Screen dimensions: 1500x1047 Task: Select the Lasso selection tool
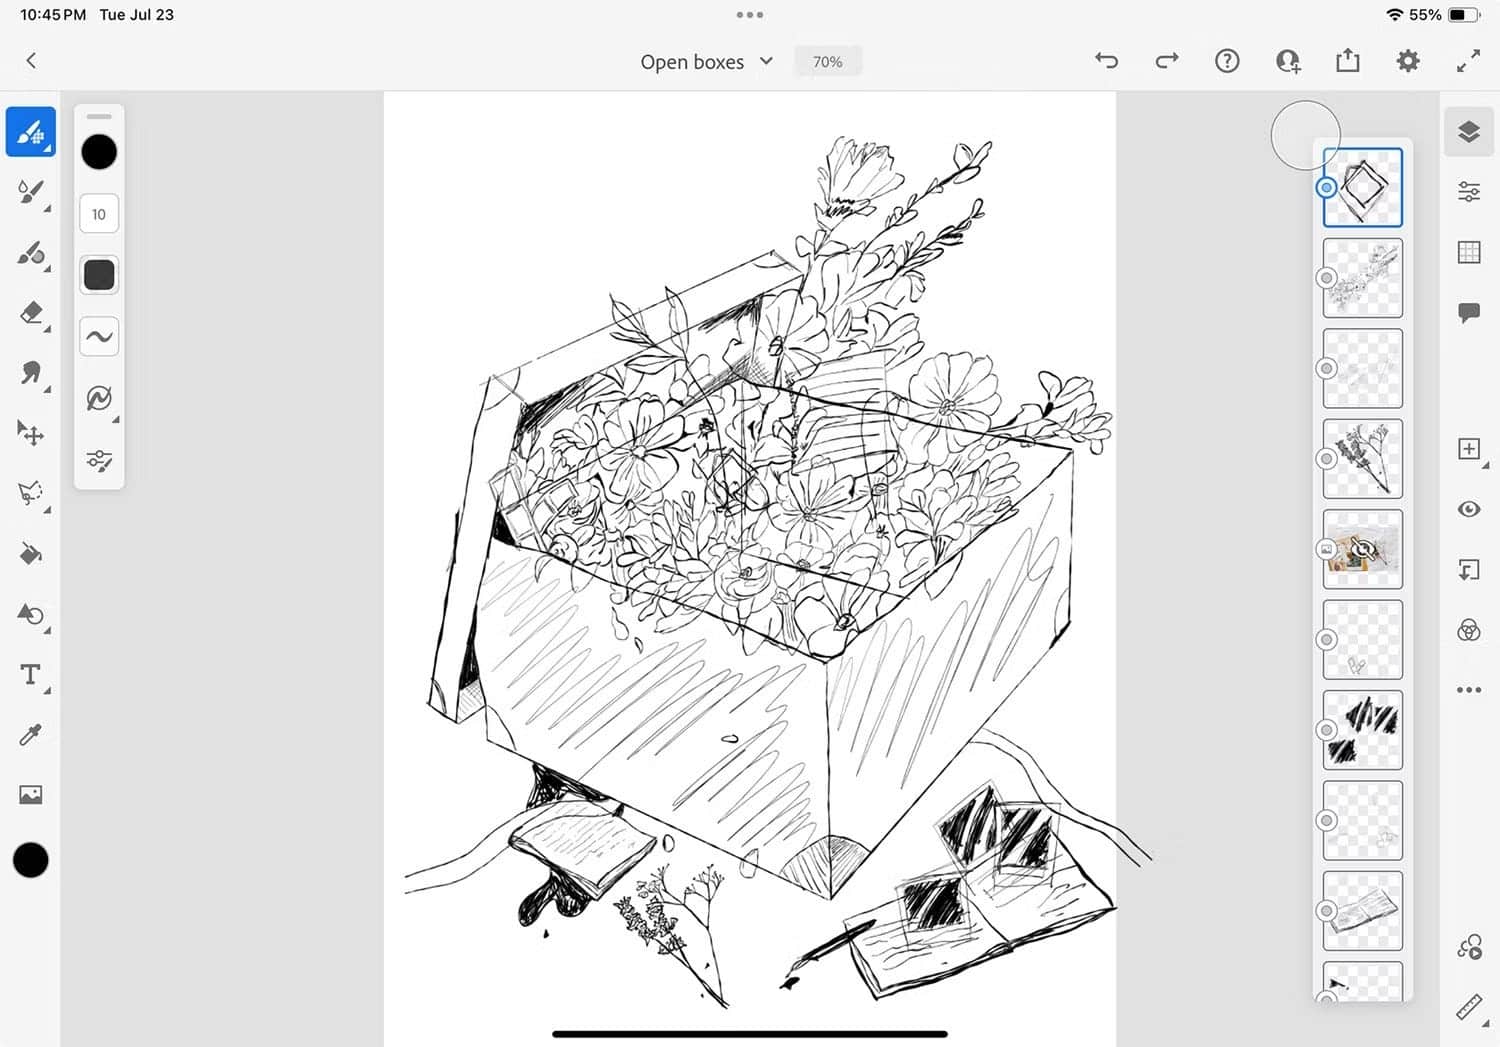point(30,493)
